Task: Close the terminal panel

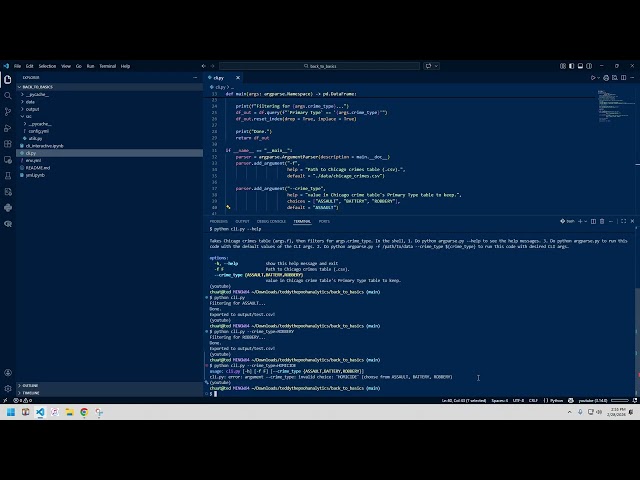Action: [632, 221]
